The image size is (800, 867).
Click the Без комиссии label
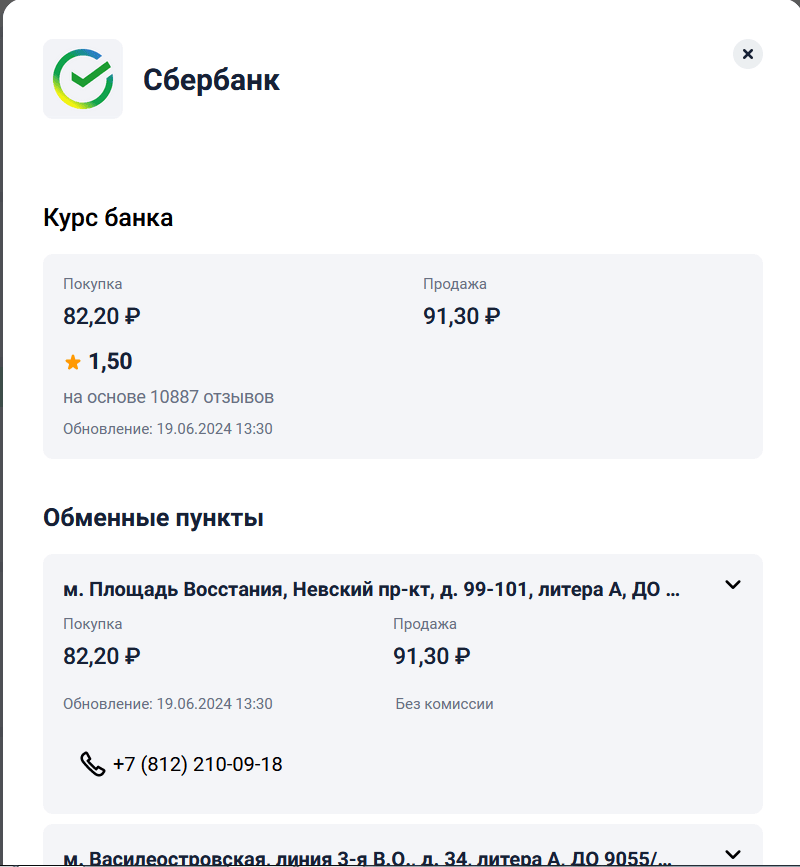coord(444,704)
